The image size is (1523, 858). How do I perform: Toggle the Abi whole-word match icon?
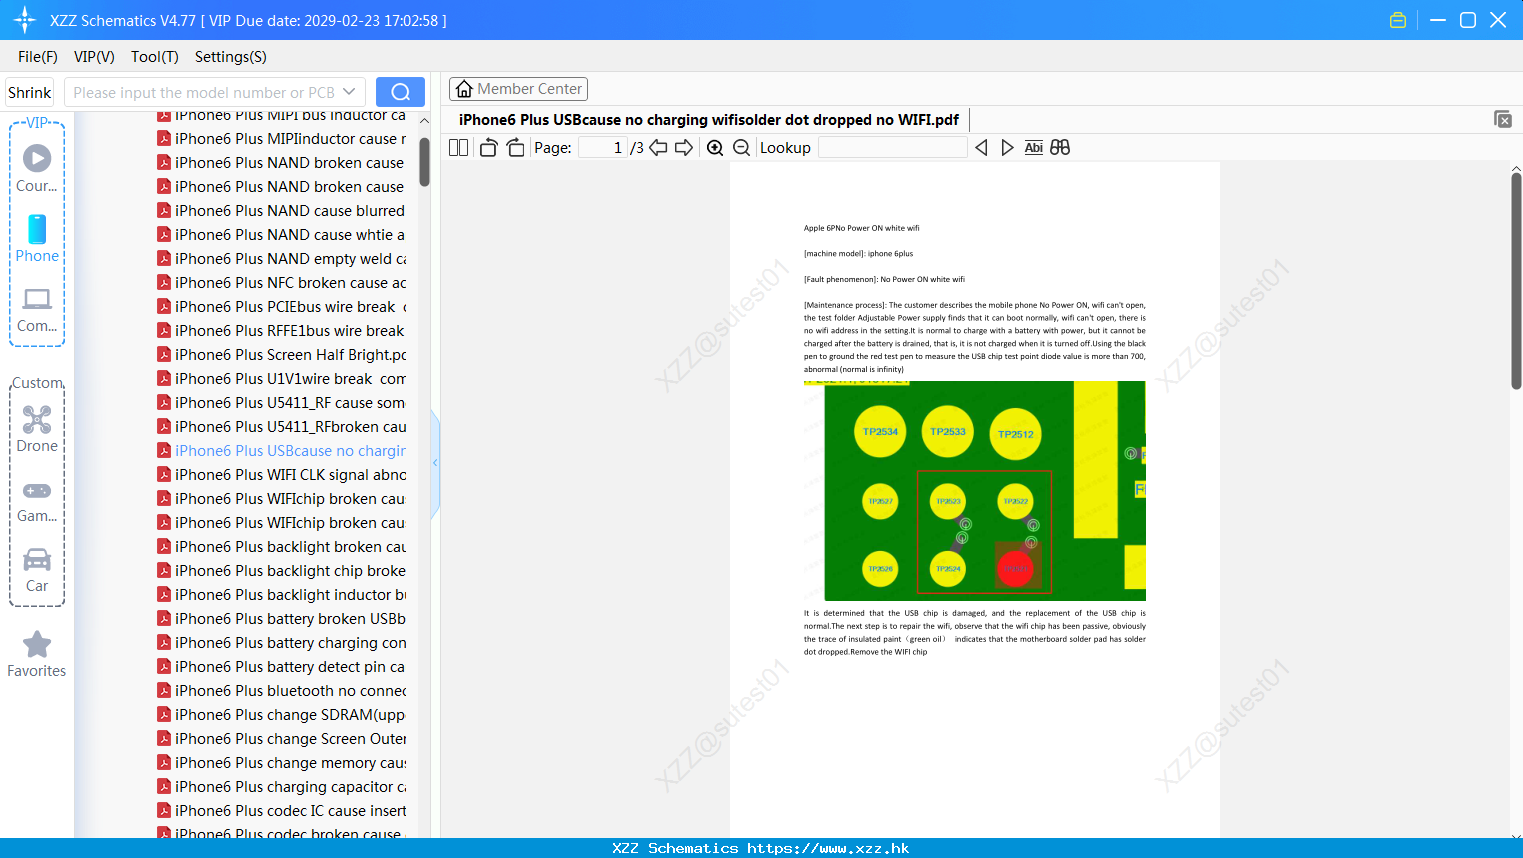coord(1034,148)
